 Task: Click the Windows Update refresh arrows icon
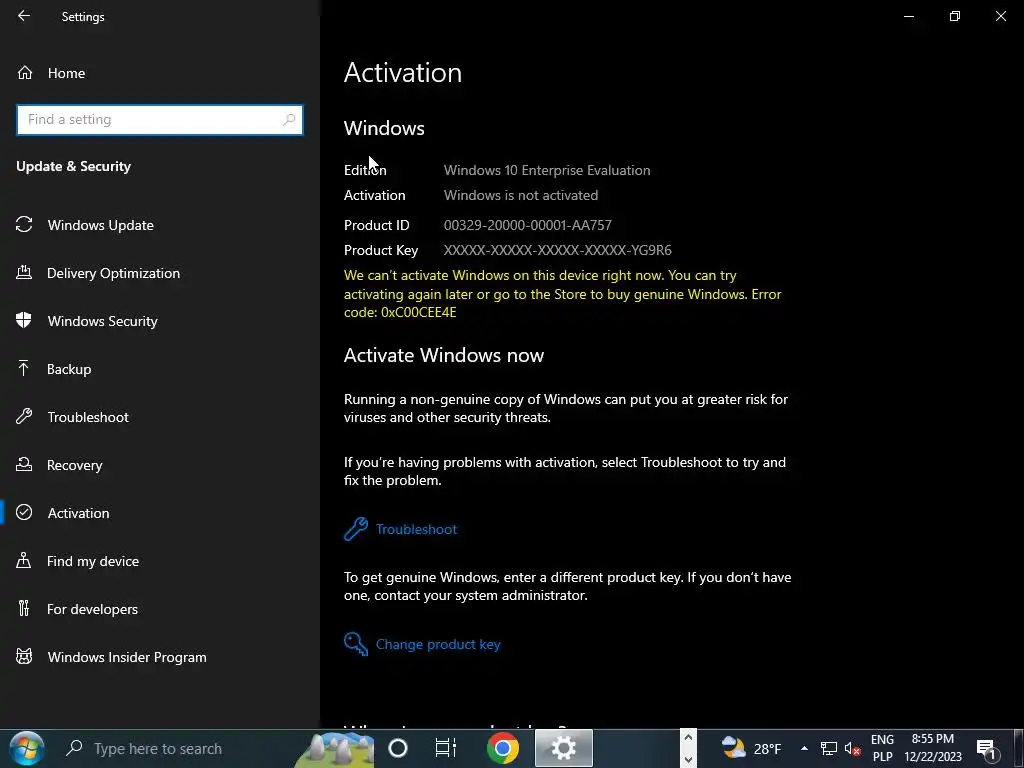point(24,225)
